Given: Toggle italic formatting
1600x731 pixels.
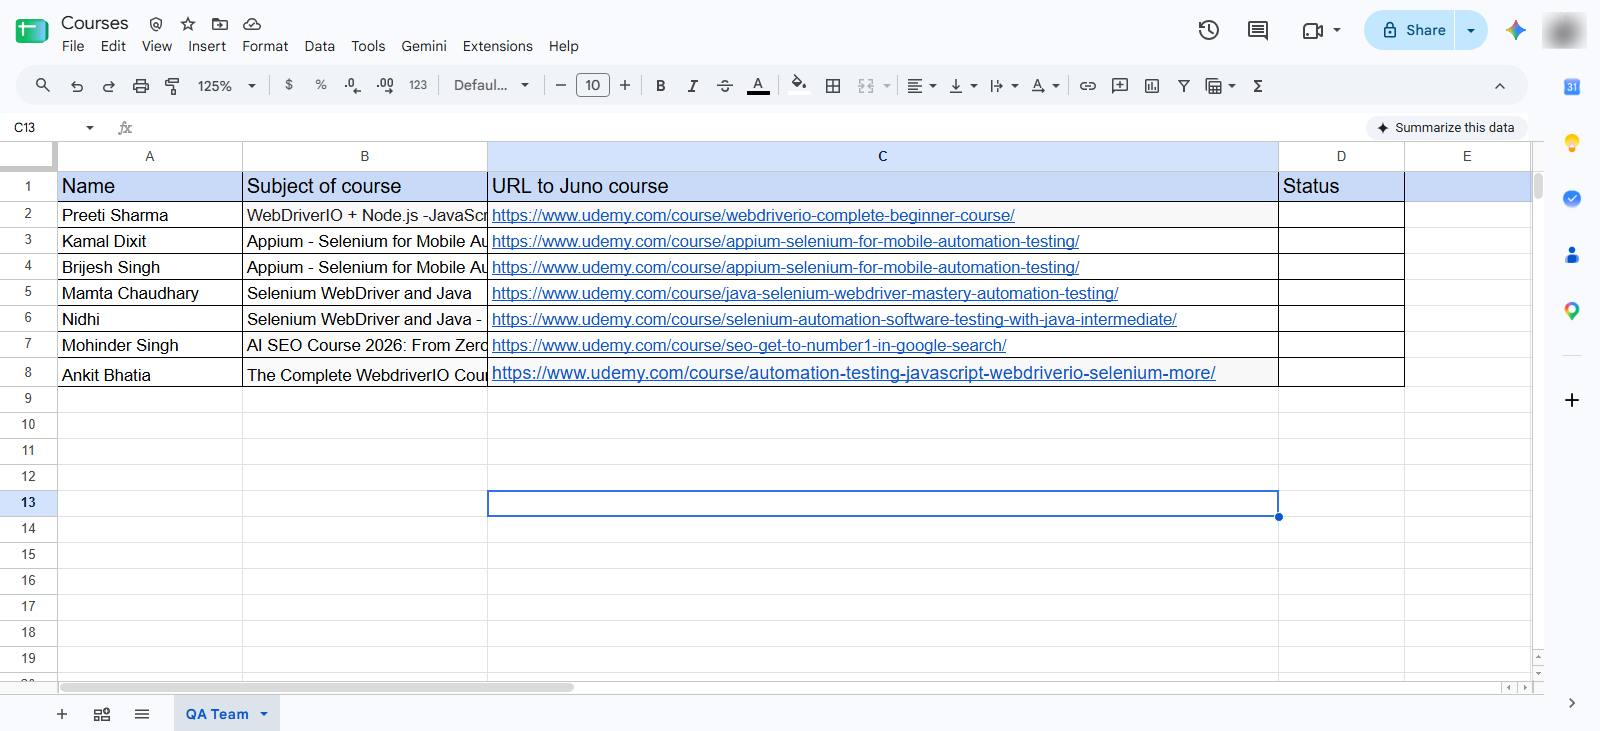Looking at the screenshot, I should (x=692, y=86).
